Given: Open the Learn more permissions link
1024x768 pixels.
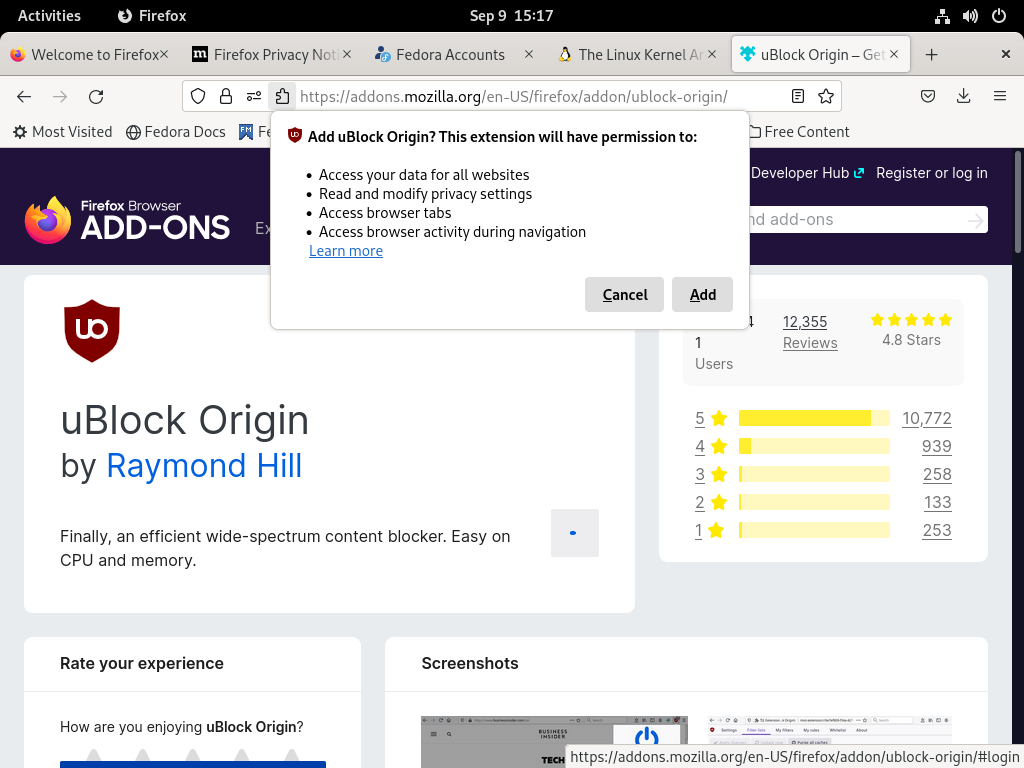Looking at the screenshot, I should click(345, 251).
